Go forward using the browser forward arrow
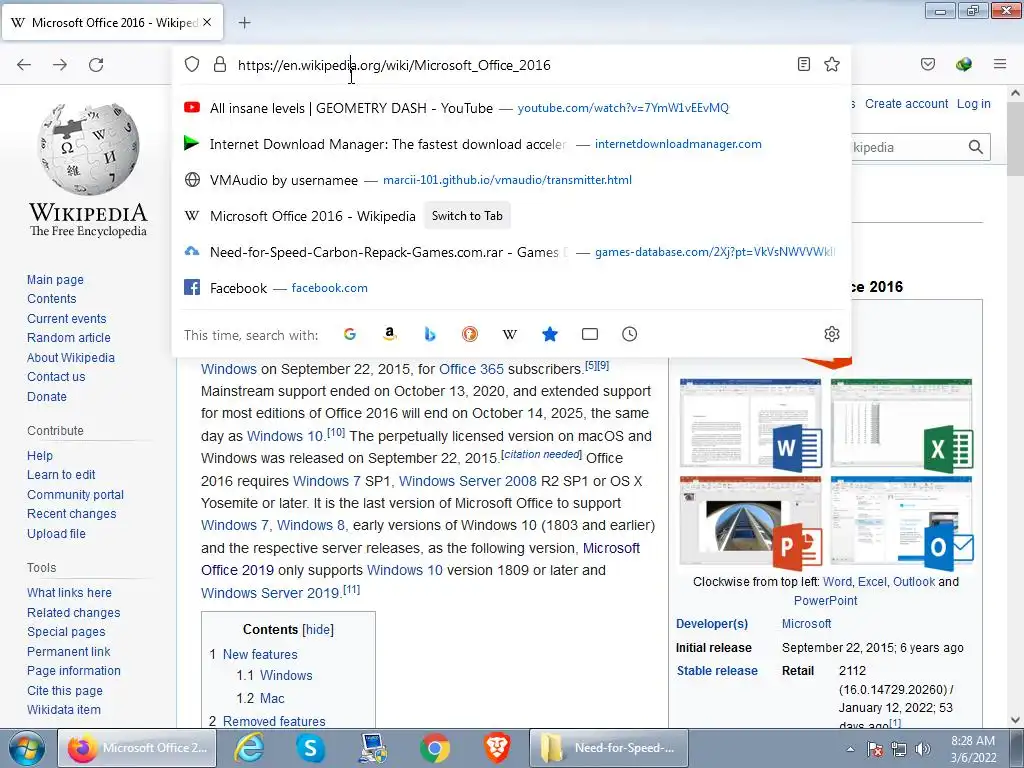 point(60,65)
